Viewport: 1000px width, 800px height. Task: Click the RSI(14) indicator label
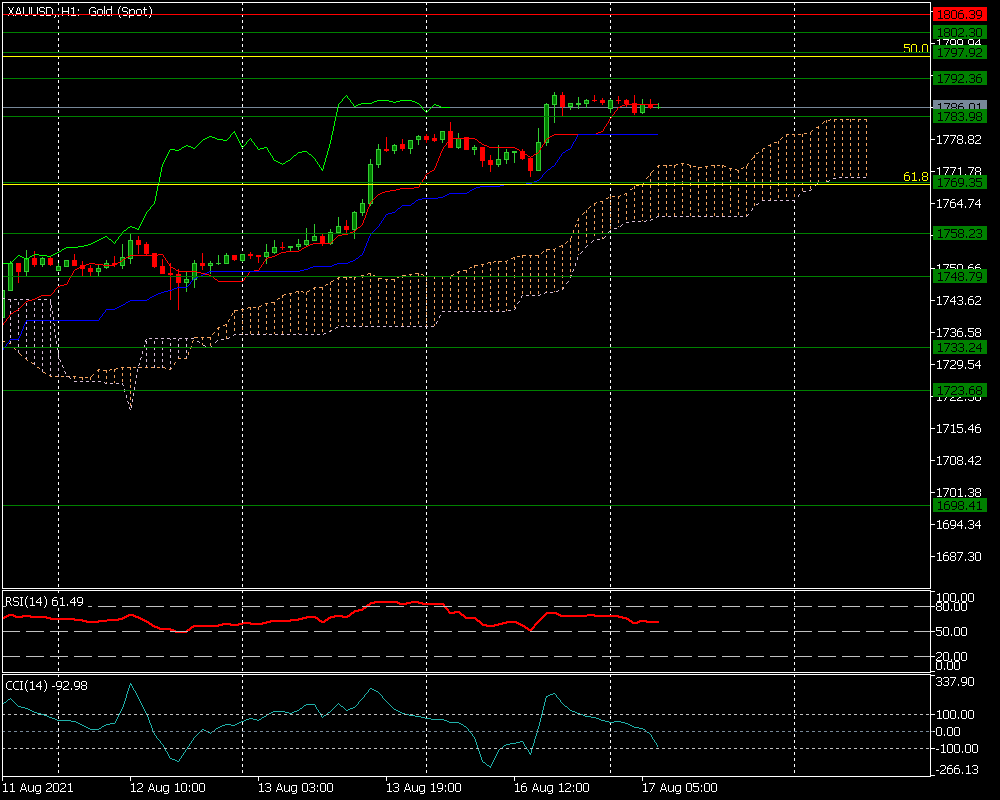pyautogui.click(x=45, y=601)
